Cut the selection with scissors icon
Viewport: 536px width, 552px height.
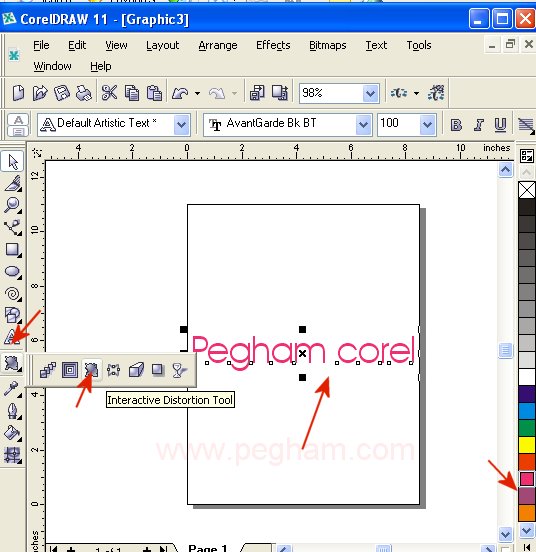(109, 93)
